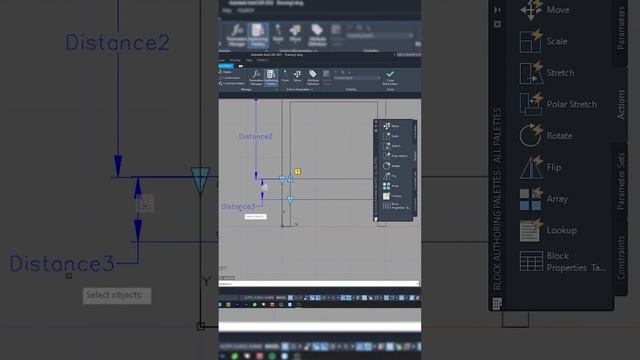Click the command line input field
Viewport: 640px width, 360px height.
(x=319, y=283)
